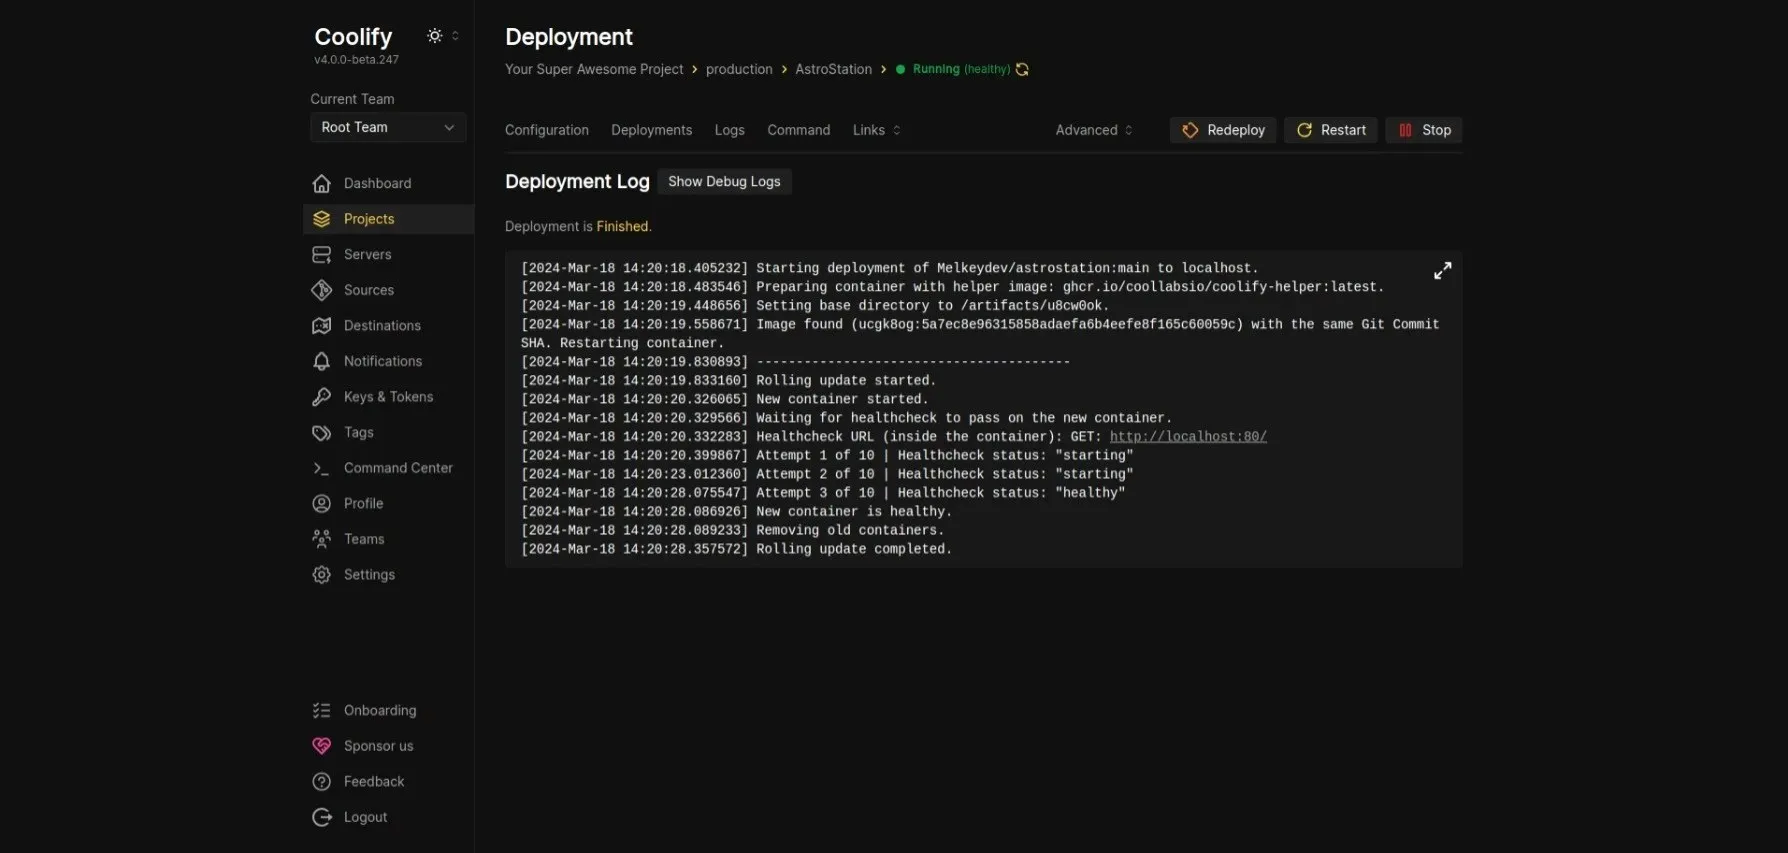Viewport: 1788px width, 853px height.
Task: Open Sources via its git icon
Action: point(321,290)
